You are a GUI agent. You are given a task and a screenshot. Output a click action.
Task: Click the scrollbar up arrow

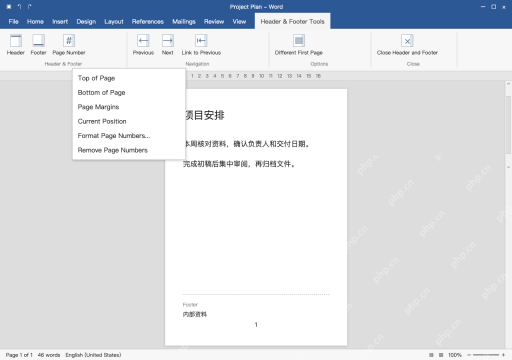point(508,84)
